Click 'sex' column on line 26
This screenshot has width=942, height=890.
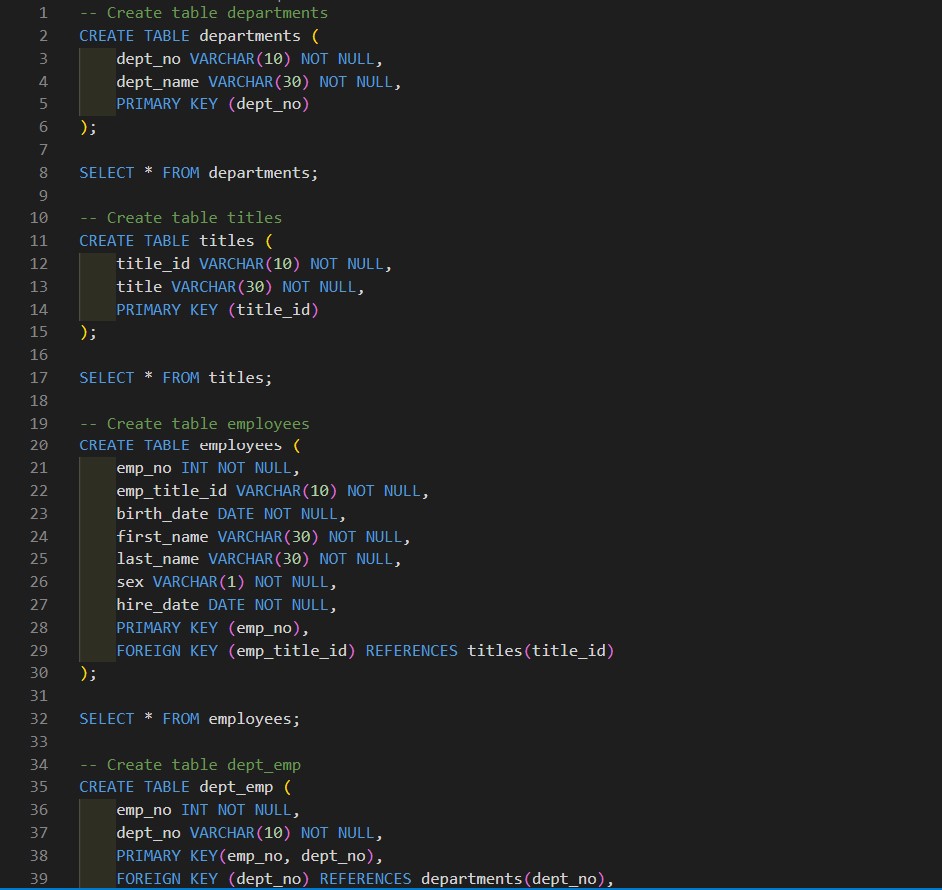pyautogui.click(x=130, y=582)
